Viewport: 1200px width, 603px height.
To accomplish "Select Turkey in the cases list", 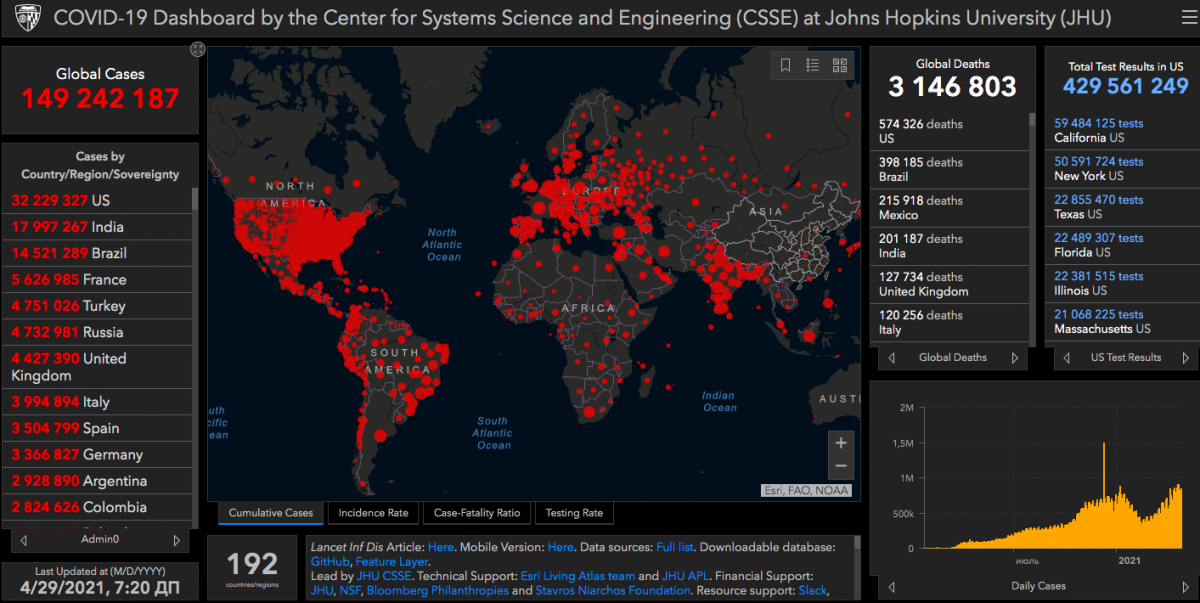I will click(x=98, y=306).
